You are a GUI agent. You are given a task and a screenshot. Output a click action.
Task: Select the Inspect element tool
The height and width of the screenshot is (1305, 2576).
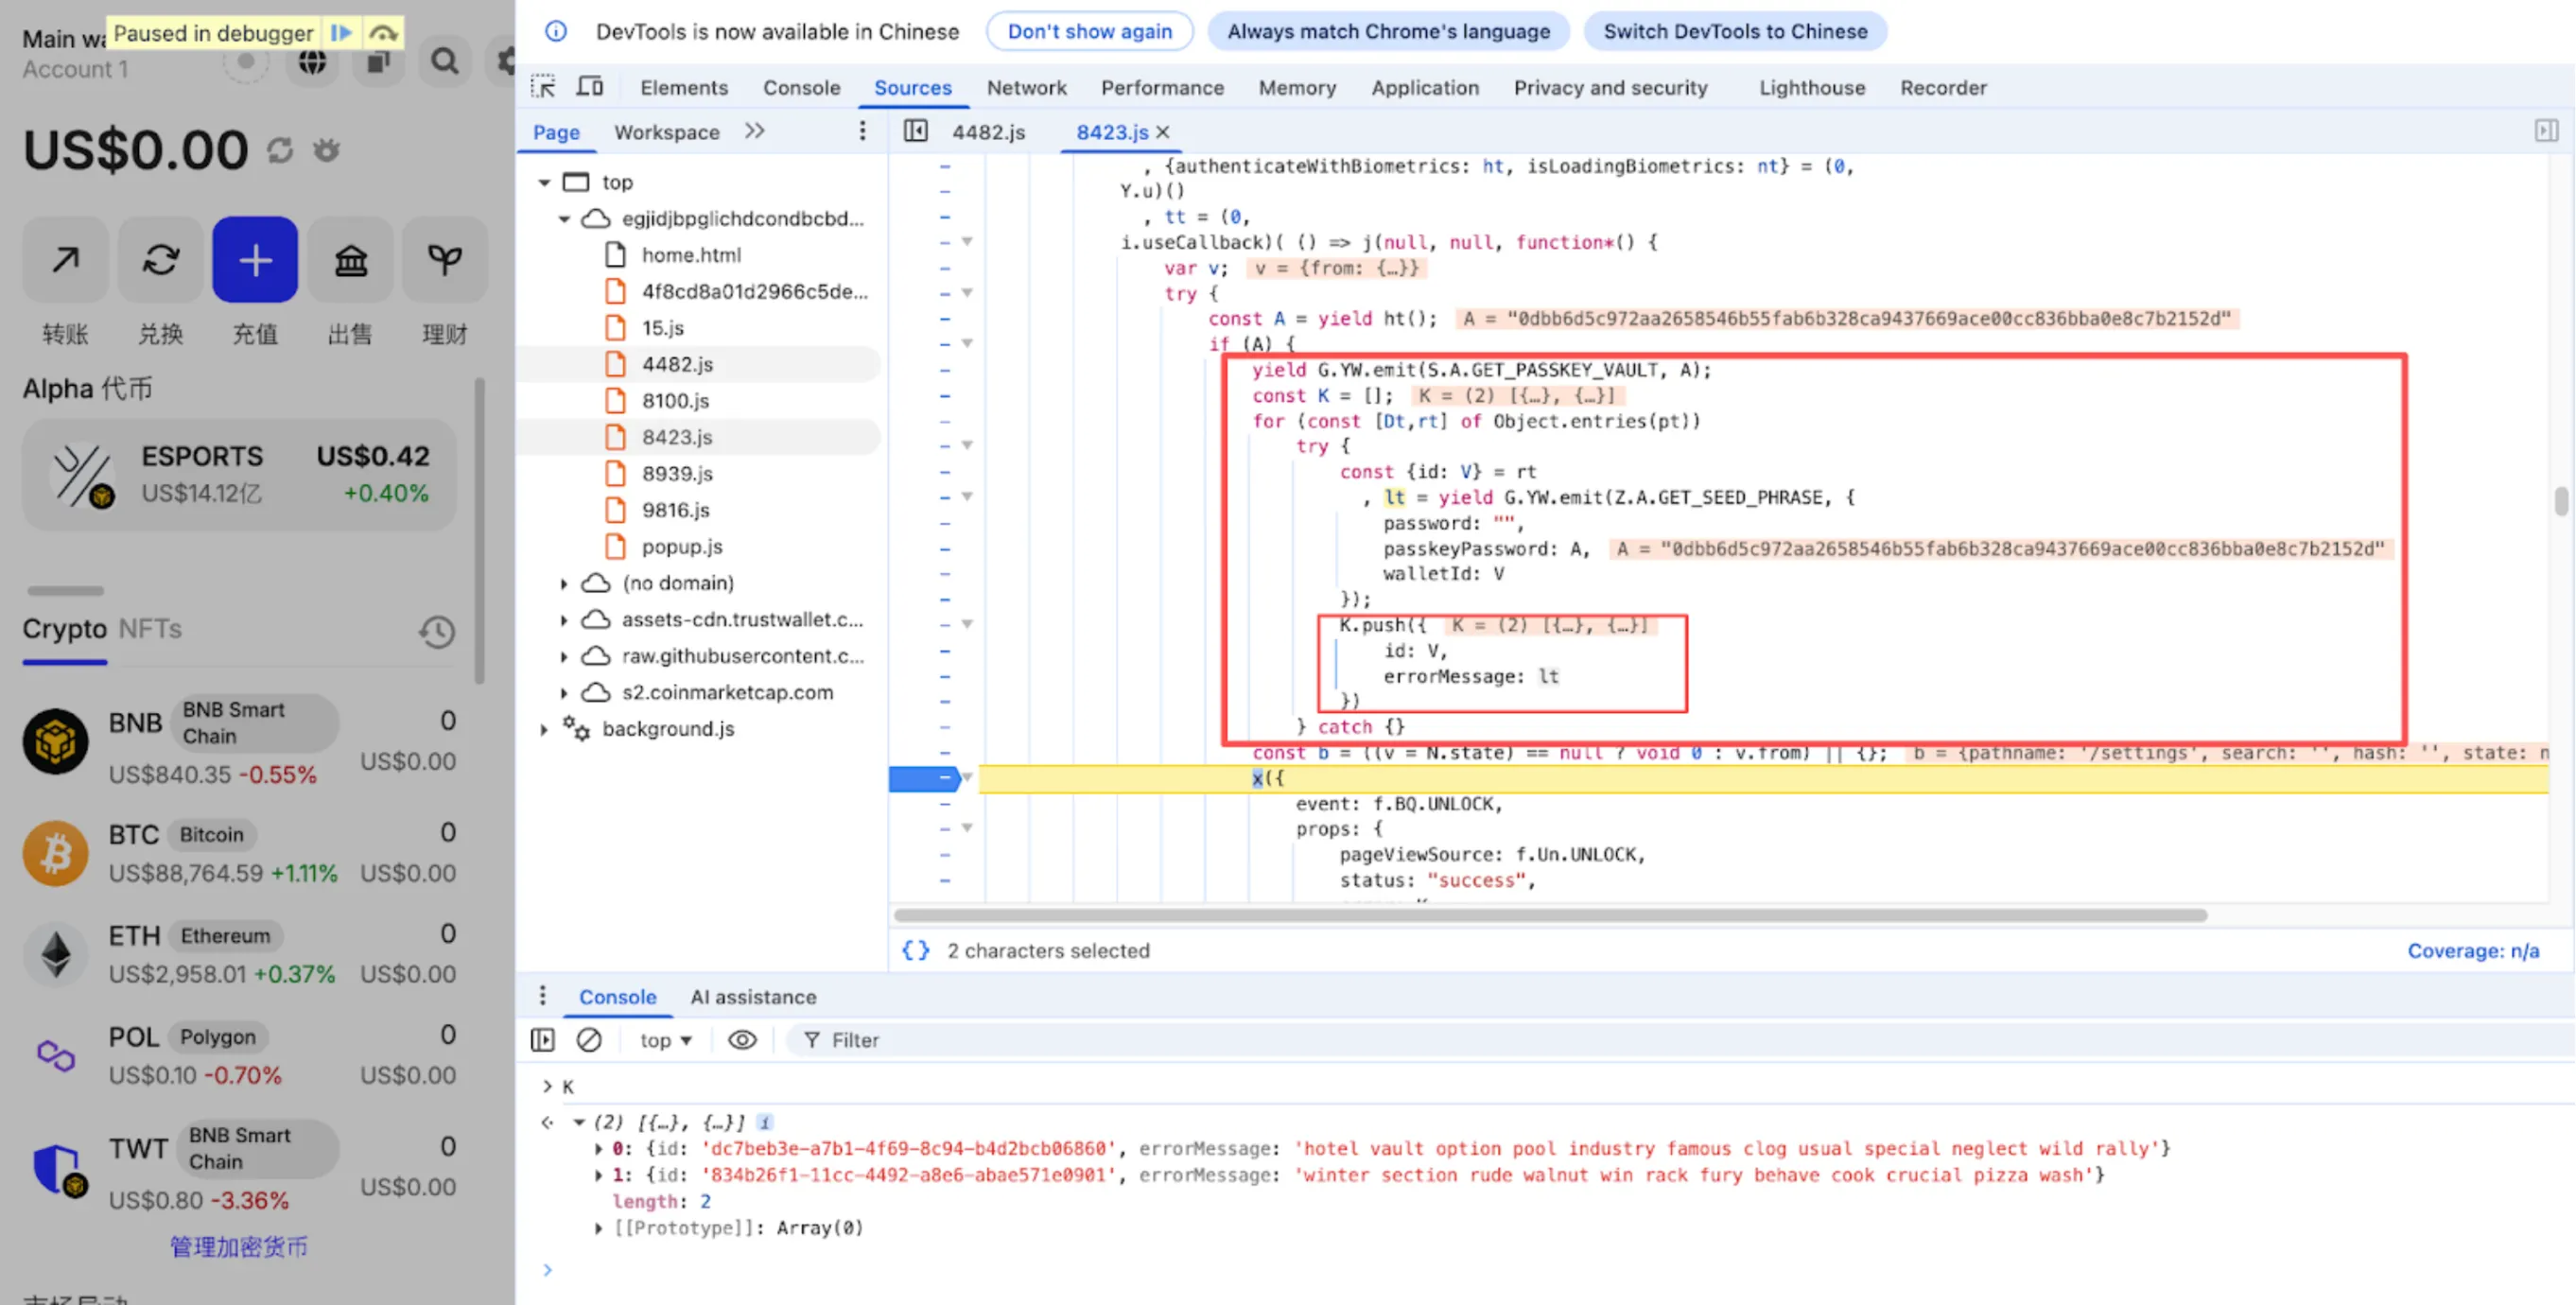click(543, 87)
